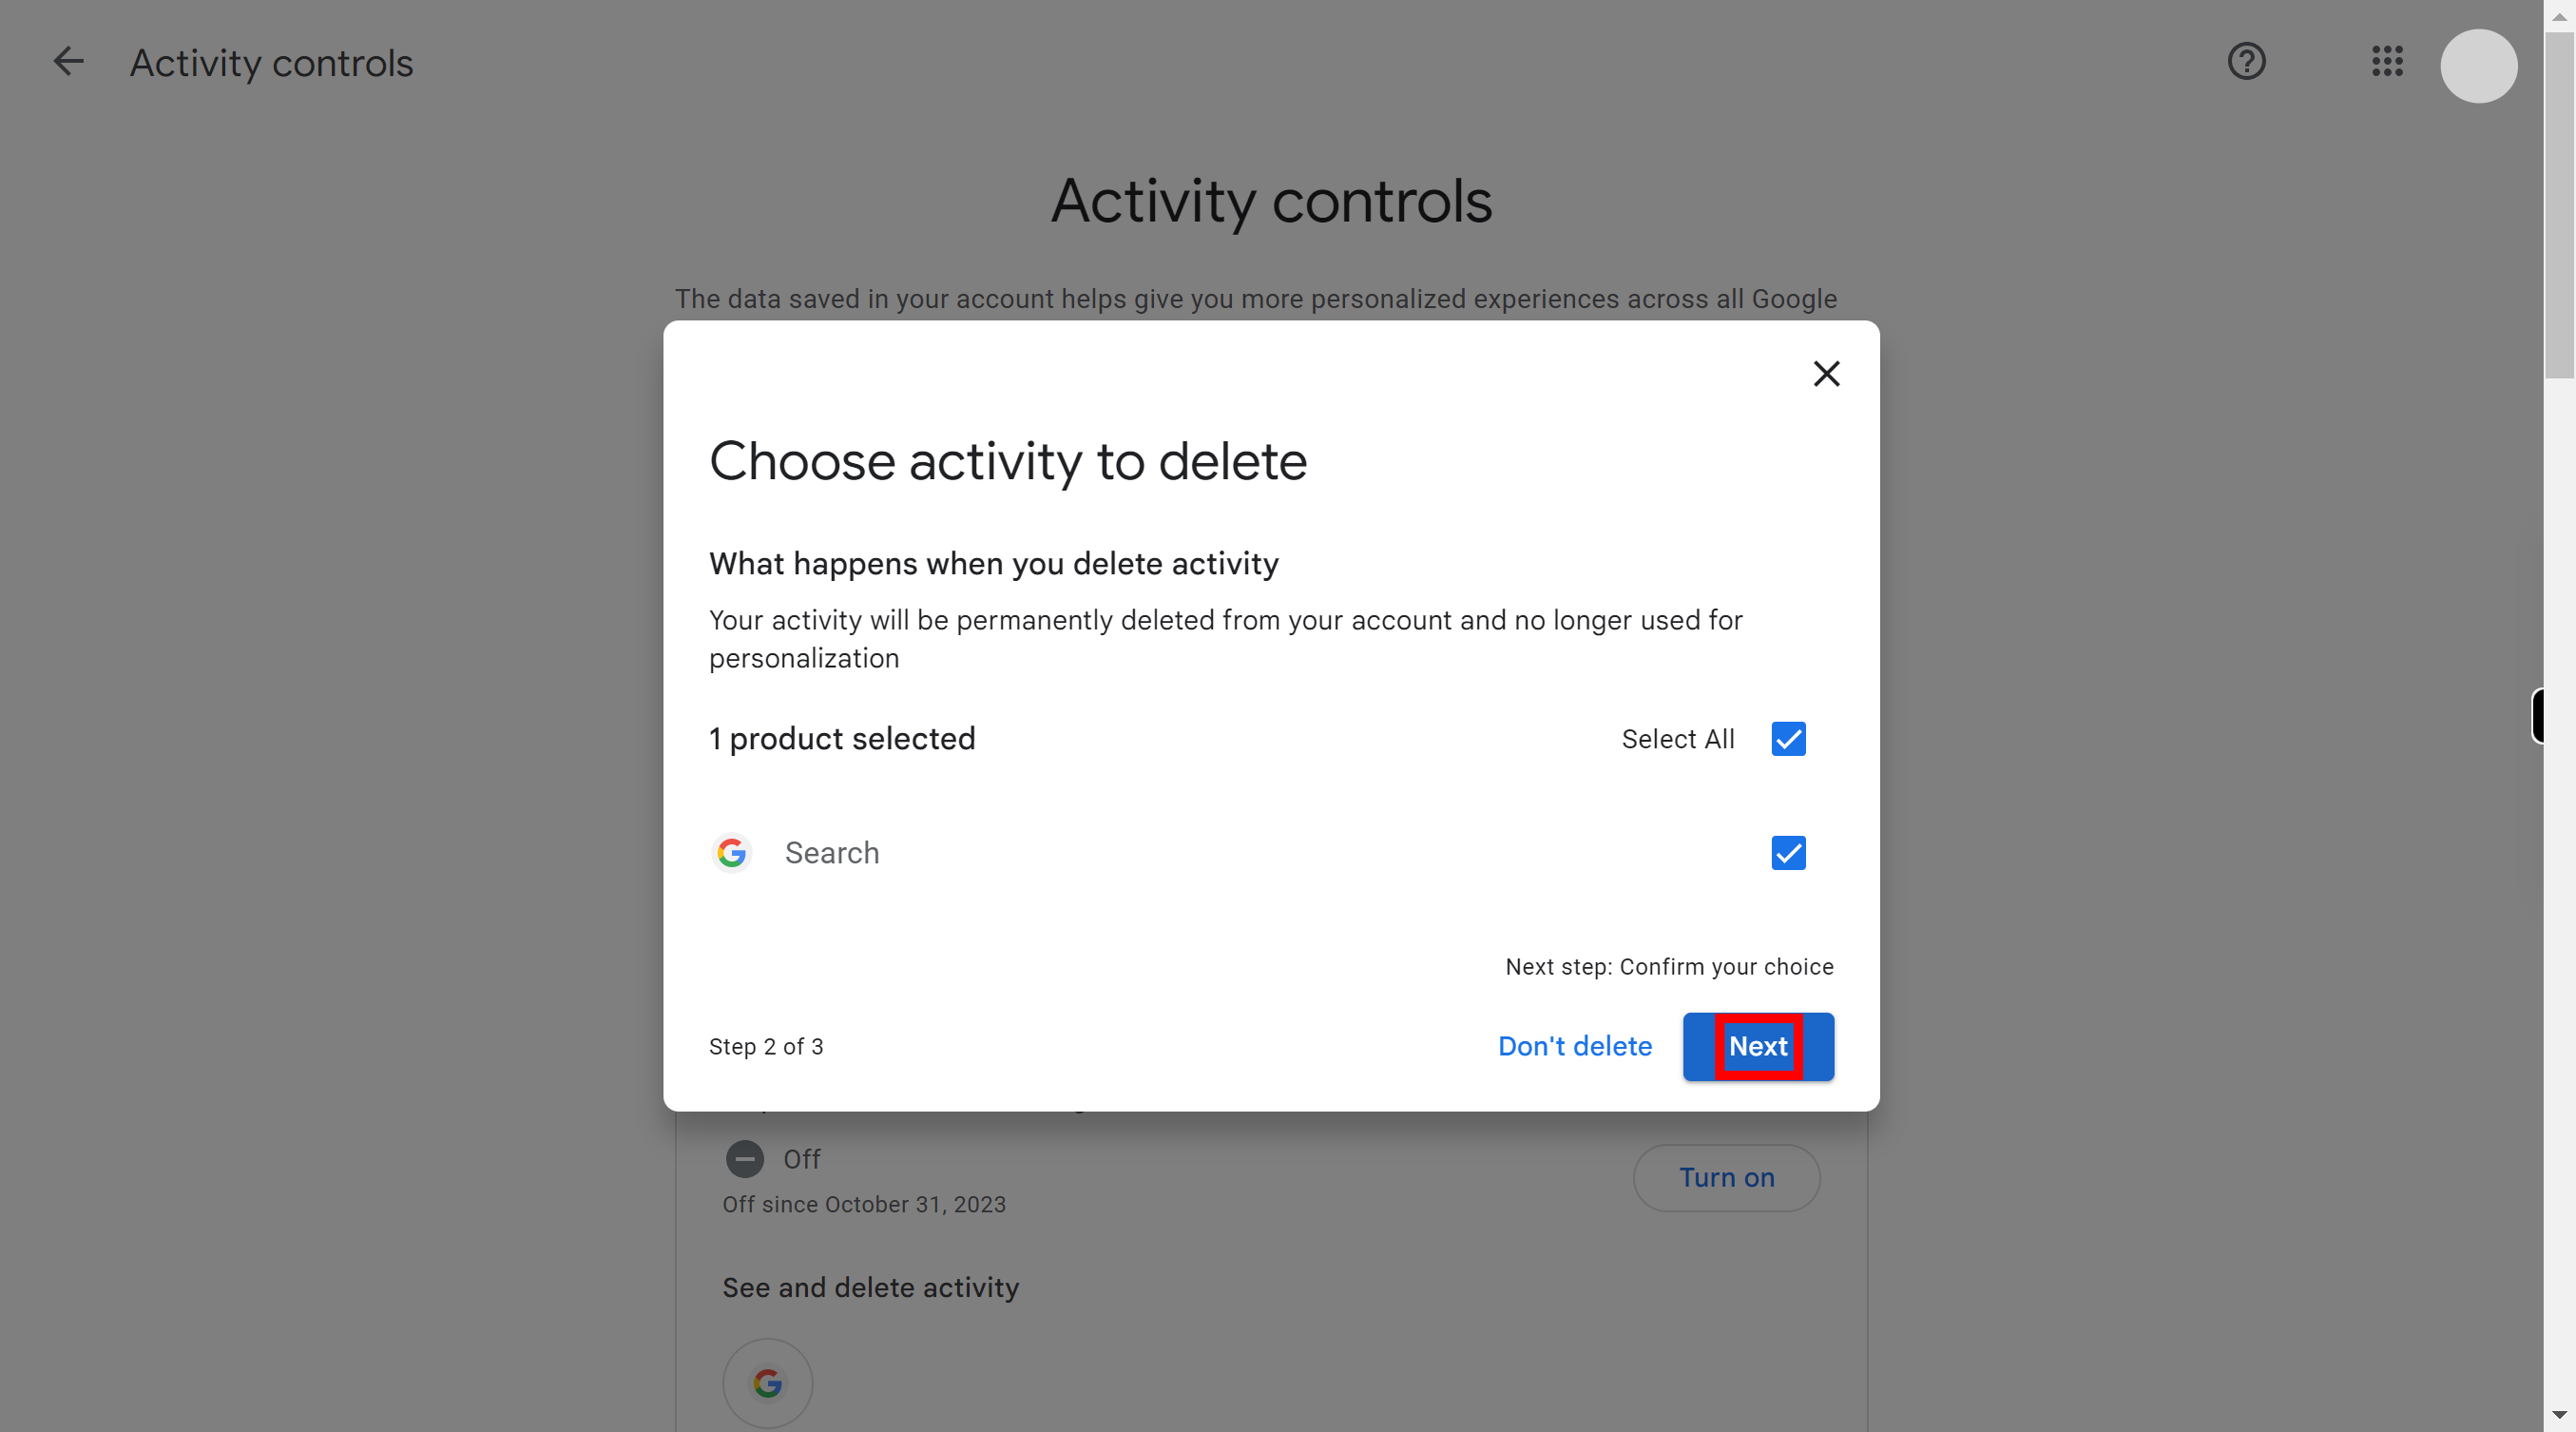Image resolution: width=2576 pixels, height=1432 pixels.
Task: Click the Google Search product icon
Action: coord(731,854)
